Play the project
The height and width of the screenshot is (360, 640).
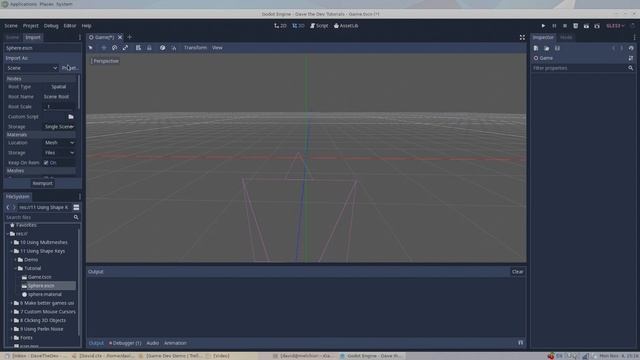point(543,26)
